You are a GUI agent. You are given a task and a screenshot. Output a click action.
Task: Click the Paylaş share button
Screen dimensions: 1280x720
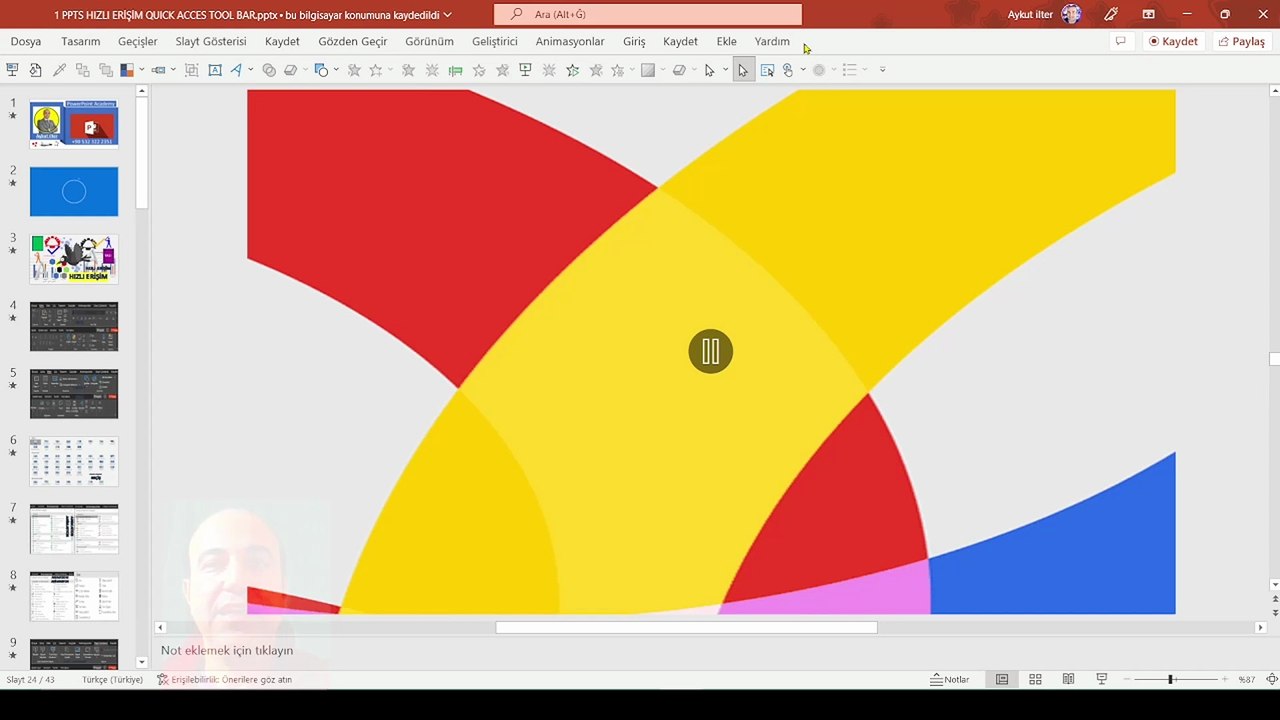[1241, 42]
